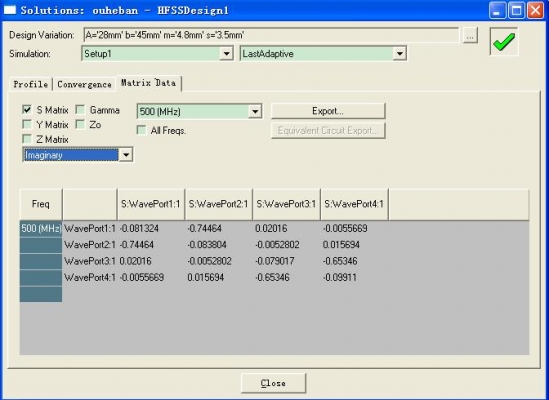Expand the Setup1 simulation dropdown

click(x=227, y=54)
